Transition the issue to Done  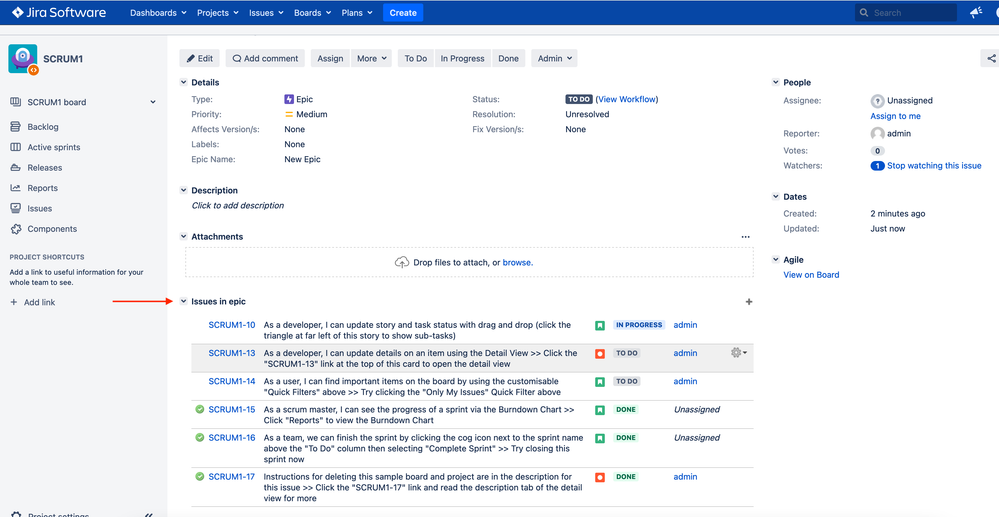click(508, 58)
